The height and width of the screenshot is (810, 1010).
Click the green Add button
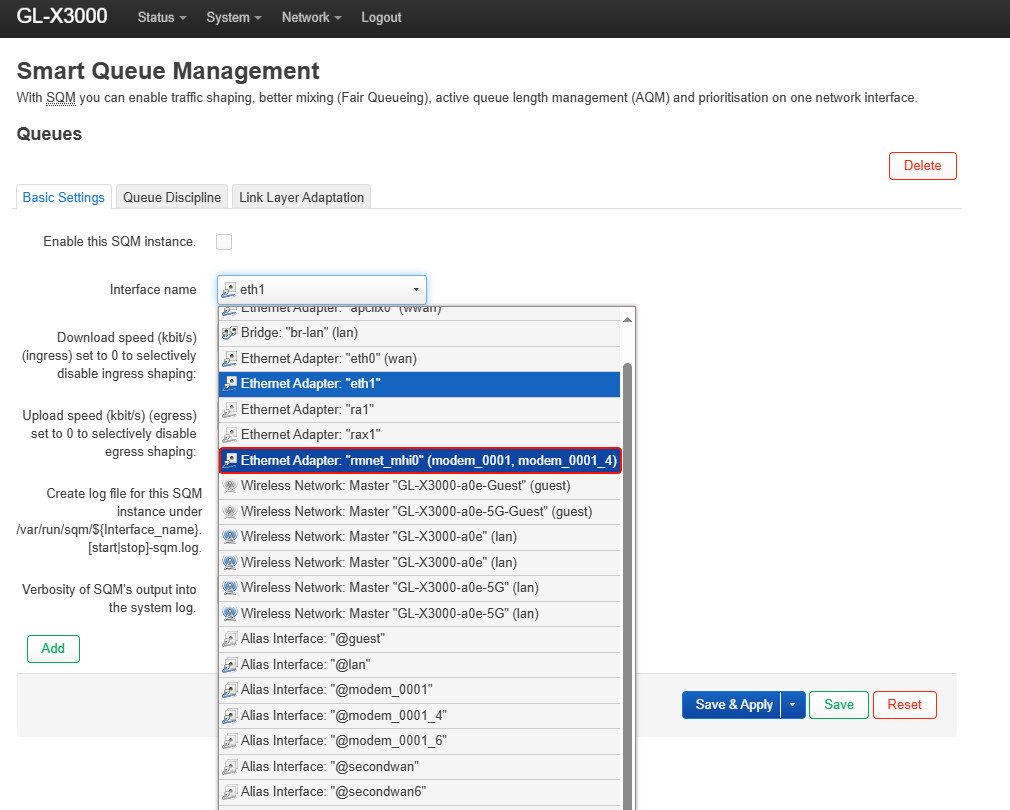tap(53, 649)
